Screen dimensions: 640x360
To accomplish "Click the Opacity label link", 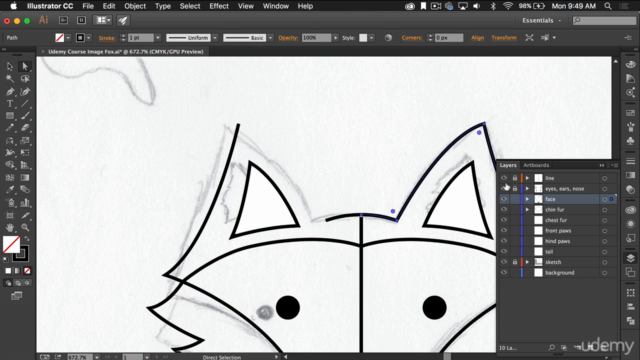I will coord(288,38).
